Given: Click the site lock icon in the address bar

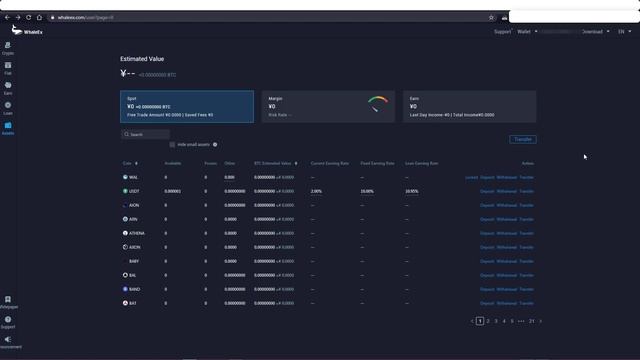Looking at the screenshot, I should point(52,18).
